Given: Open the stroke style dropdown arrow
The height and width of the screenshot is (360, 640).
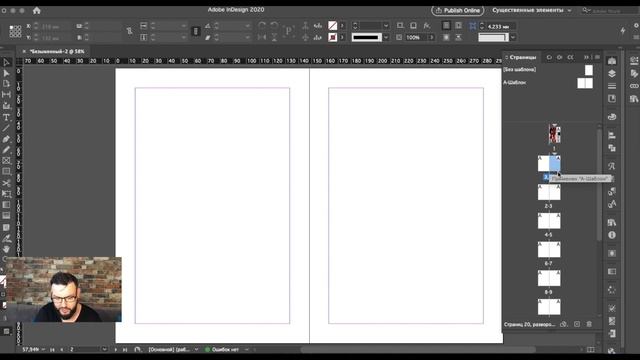Looking at the screenshot, I should click(x=386, y=38).
